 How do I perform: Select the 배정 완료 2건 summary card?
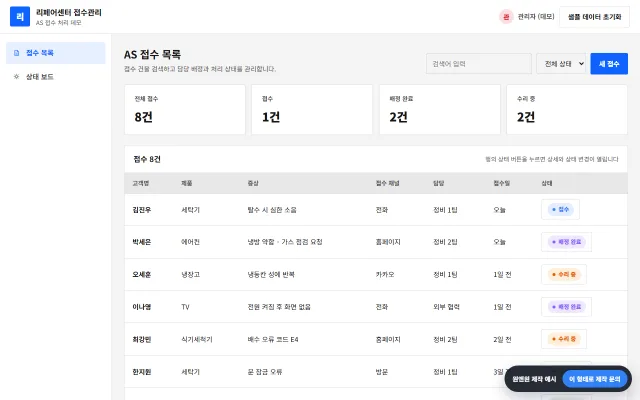(440, 109)
